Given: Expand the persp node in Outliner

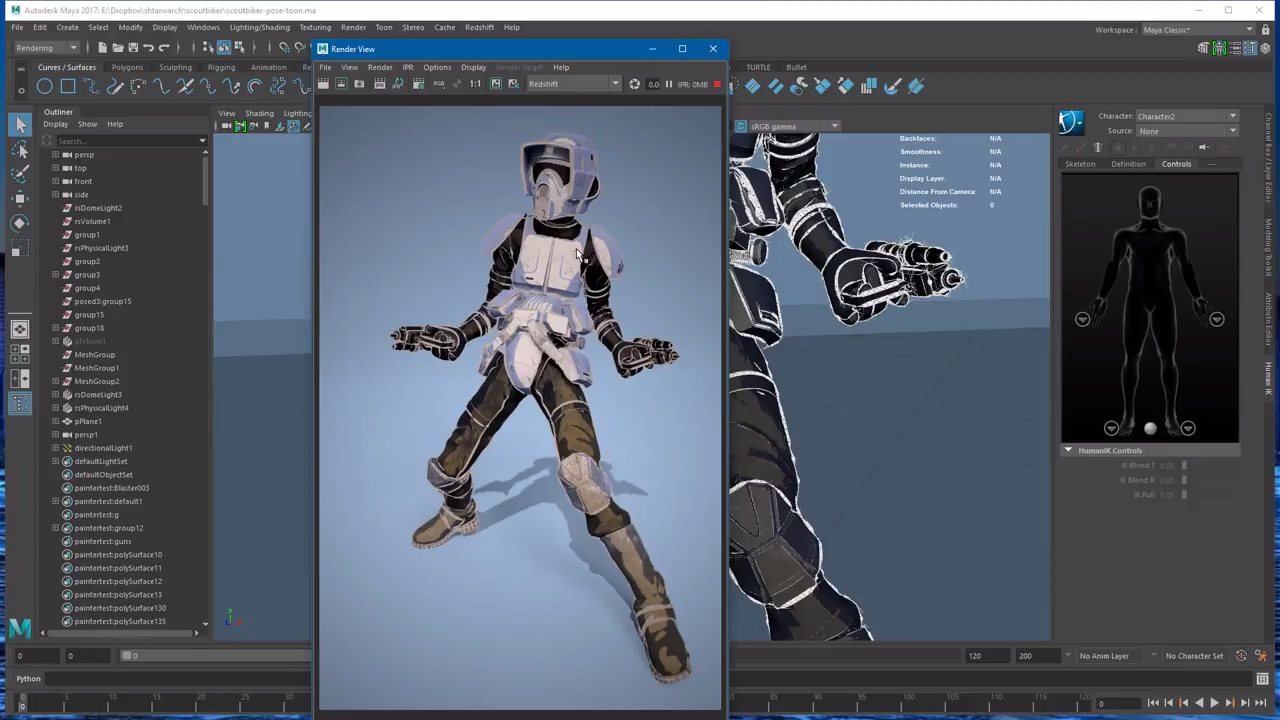Looking at the screenshot, I should [x=56, y=155].
